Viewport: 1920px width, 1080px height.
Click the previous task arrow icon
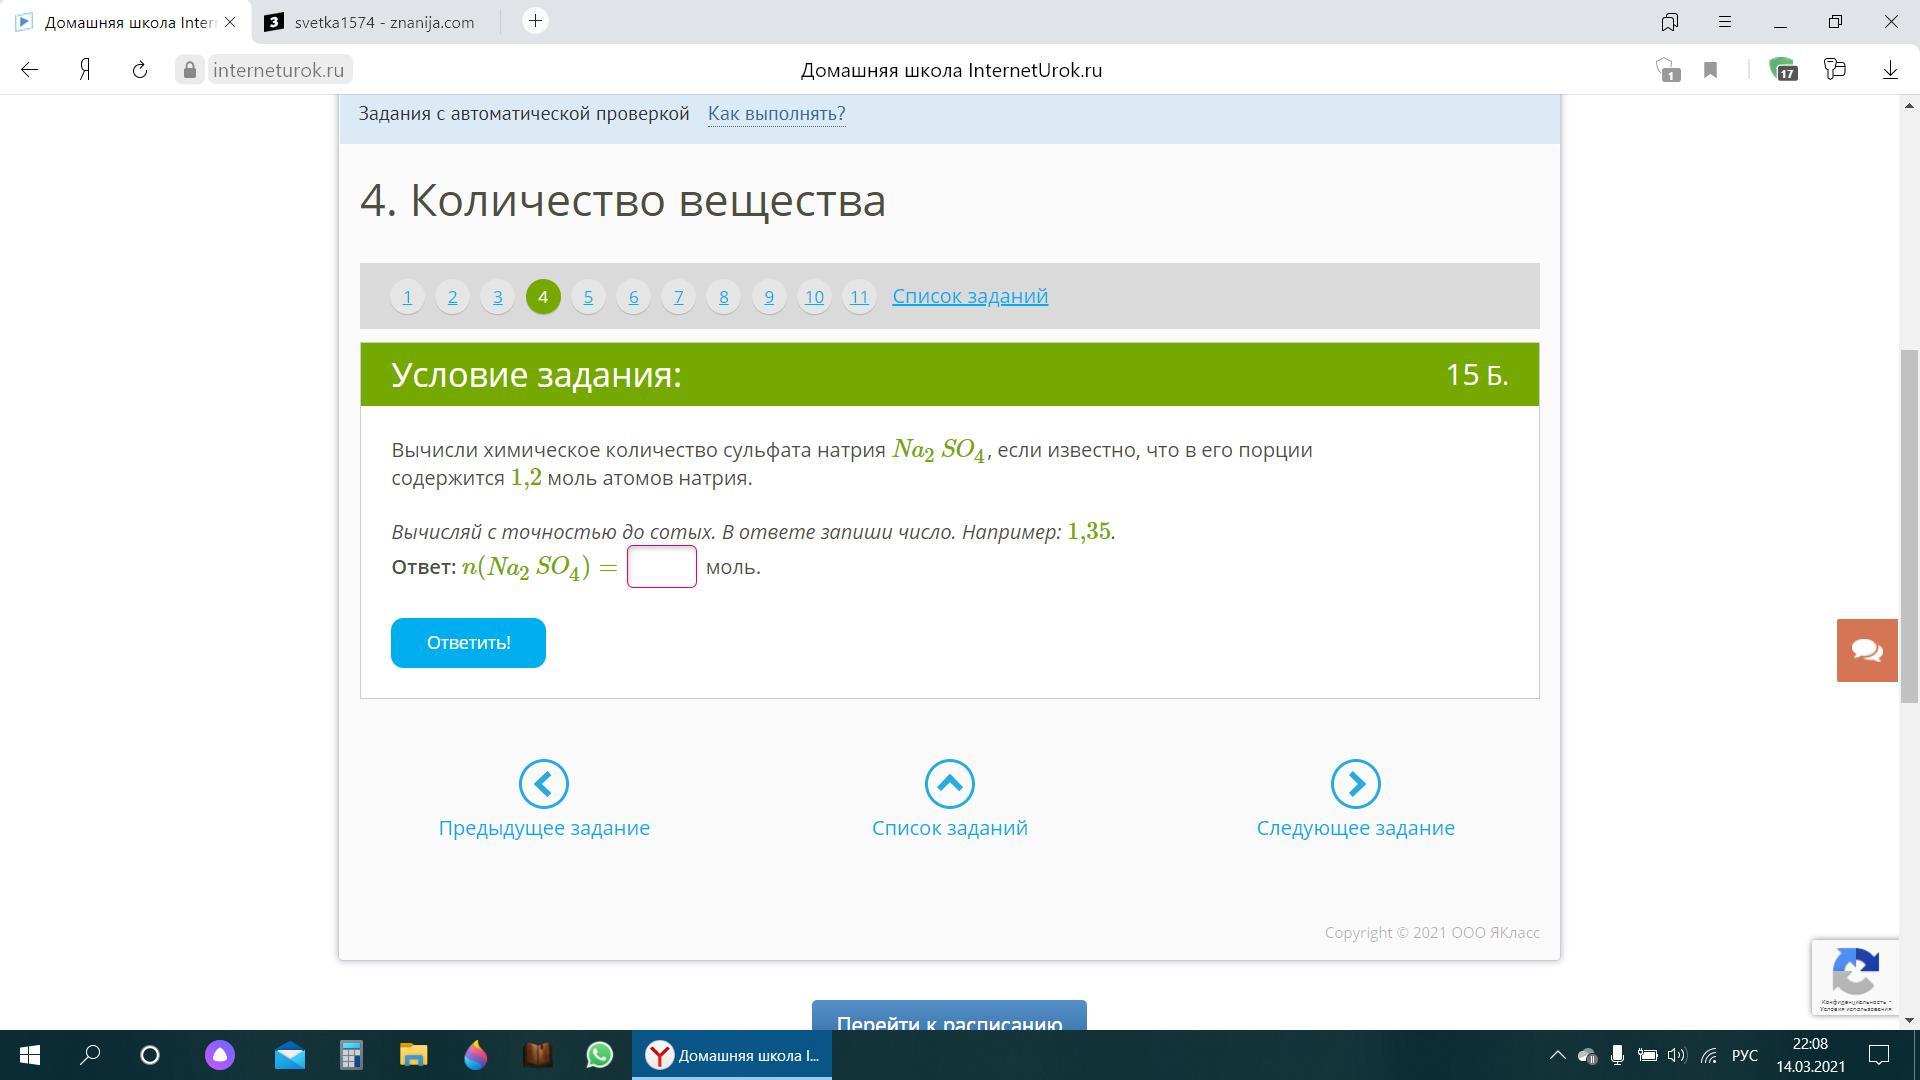click(544, 784)
